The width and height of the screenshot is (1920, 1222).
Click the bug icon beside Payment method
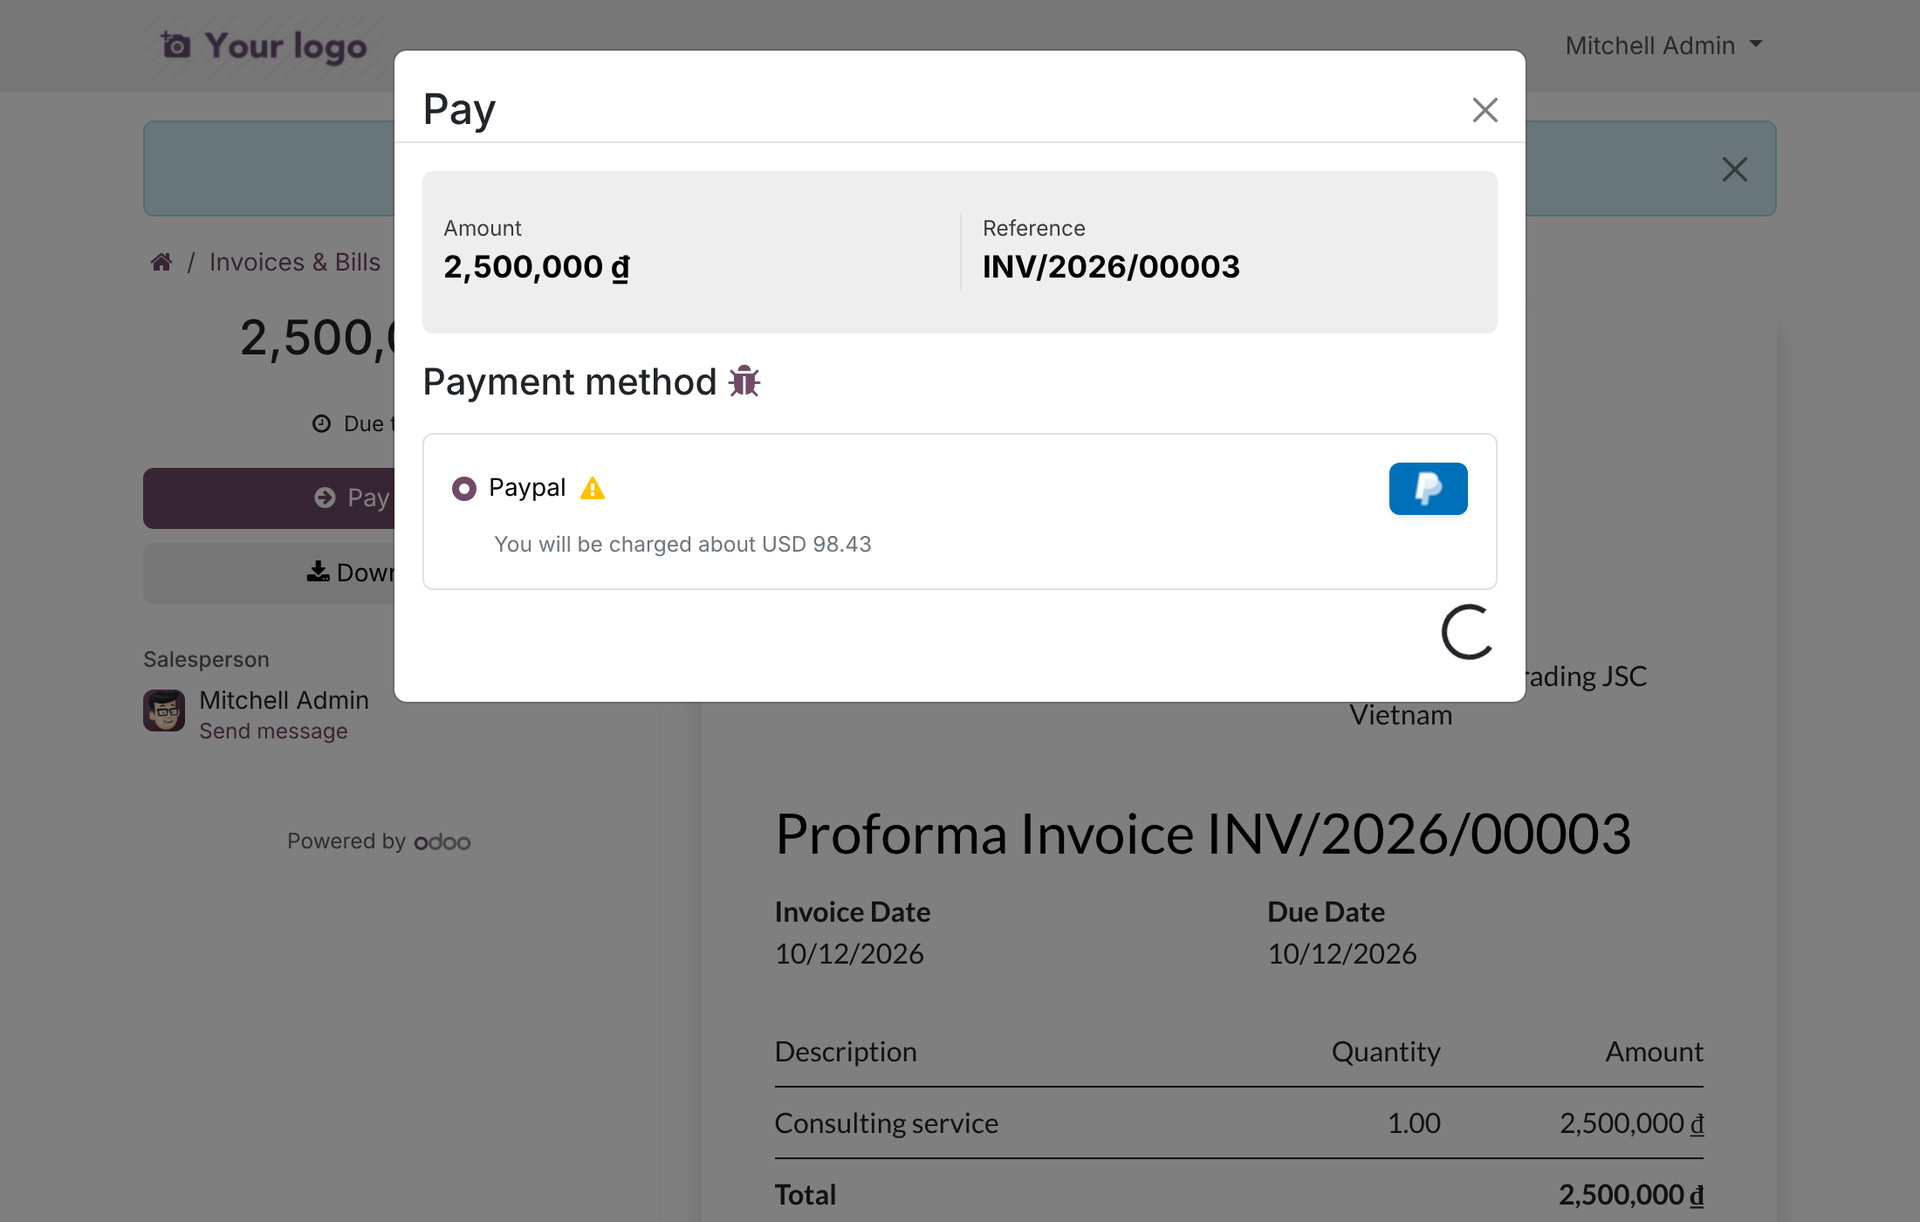(744, 382)
